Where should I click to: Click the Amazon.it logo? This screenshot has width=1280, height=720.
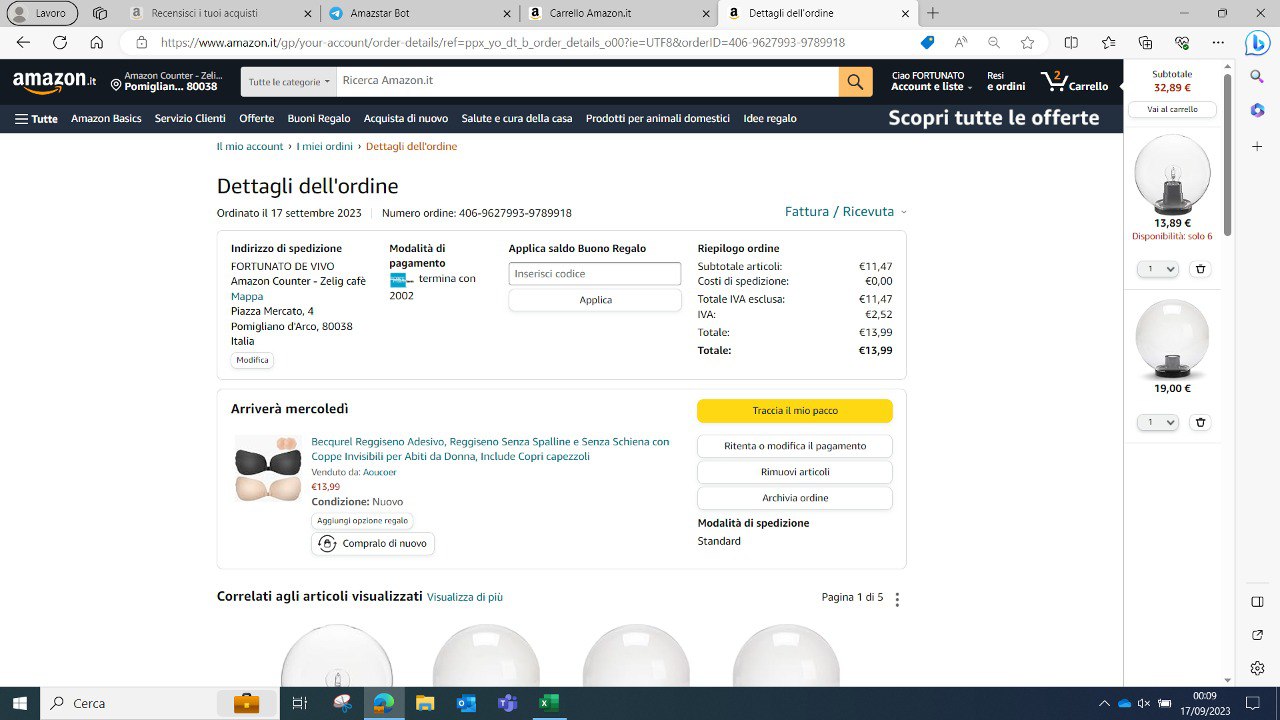point(54,82)
